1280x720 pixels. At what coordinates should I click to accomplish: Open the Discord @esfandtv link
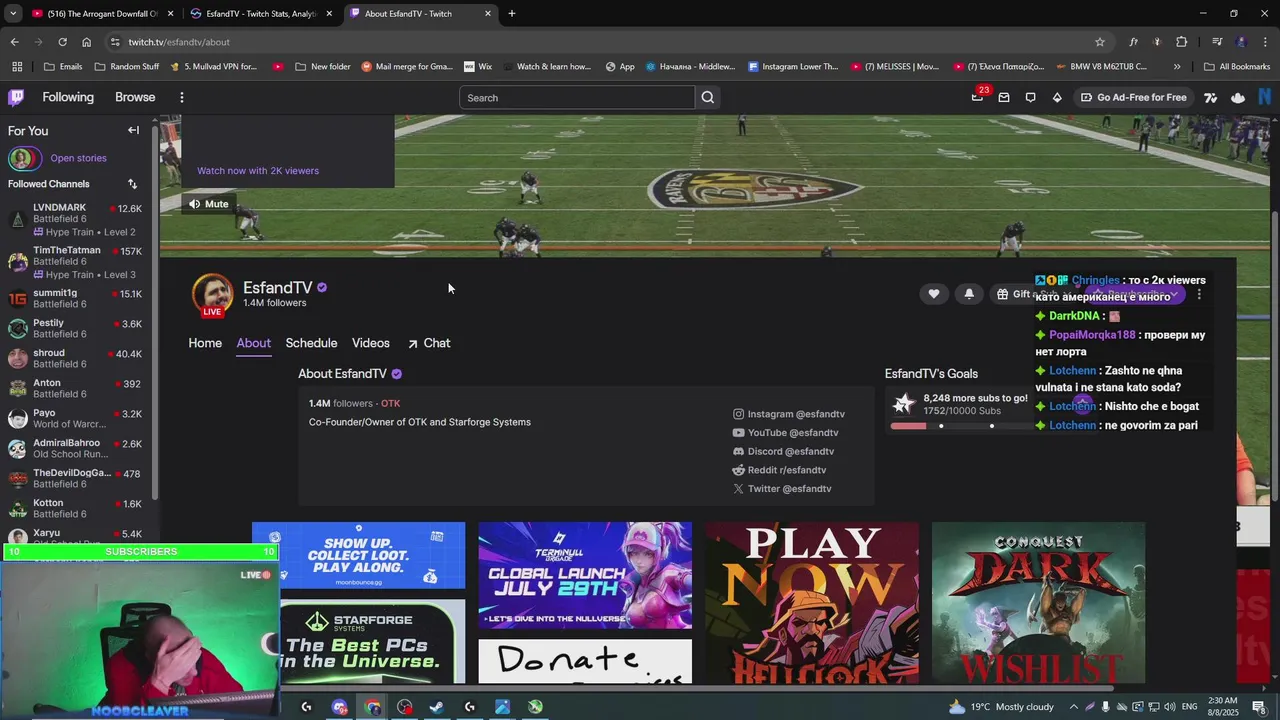pos(783,452)
